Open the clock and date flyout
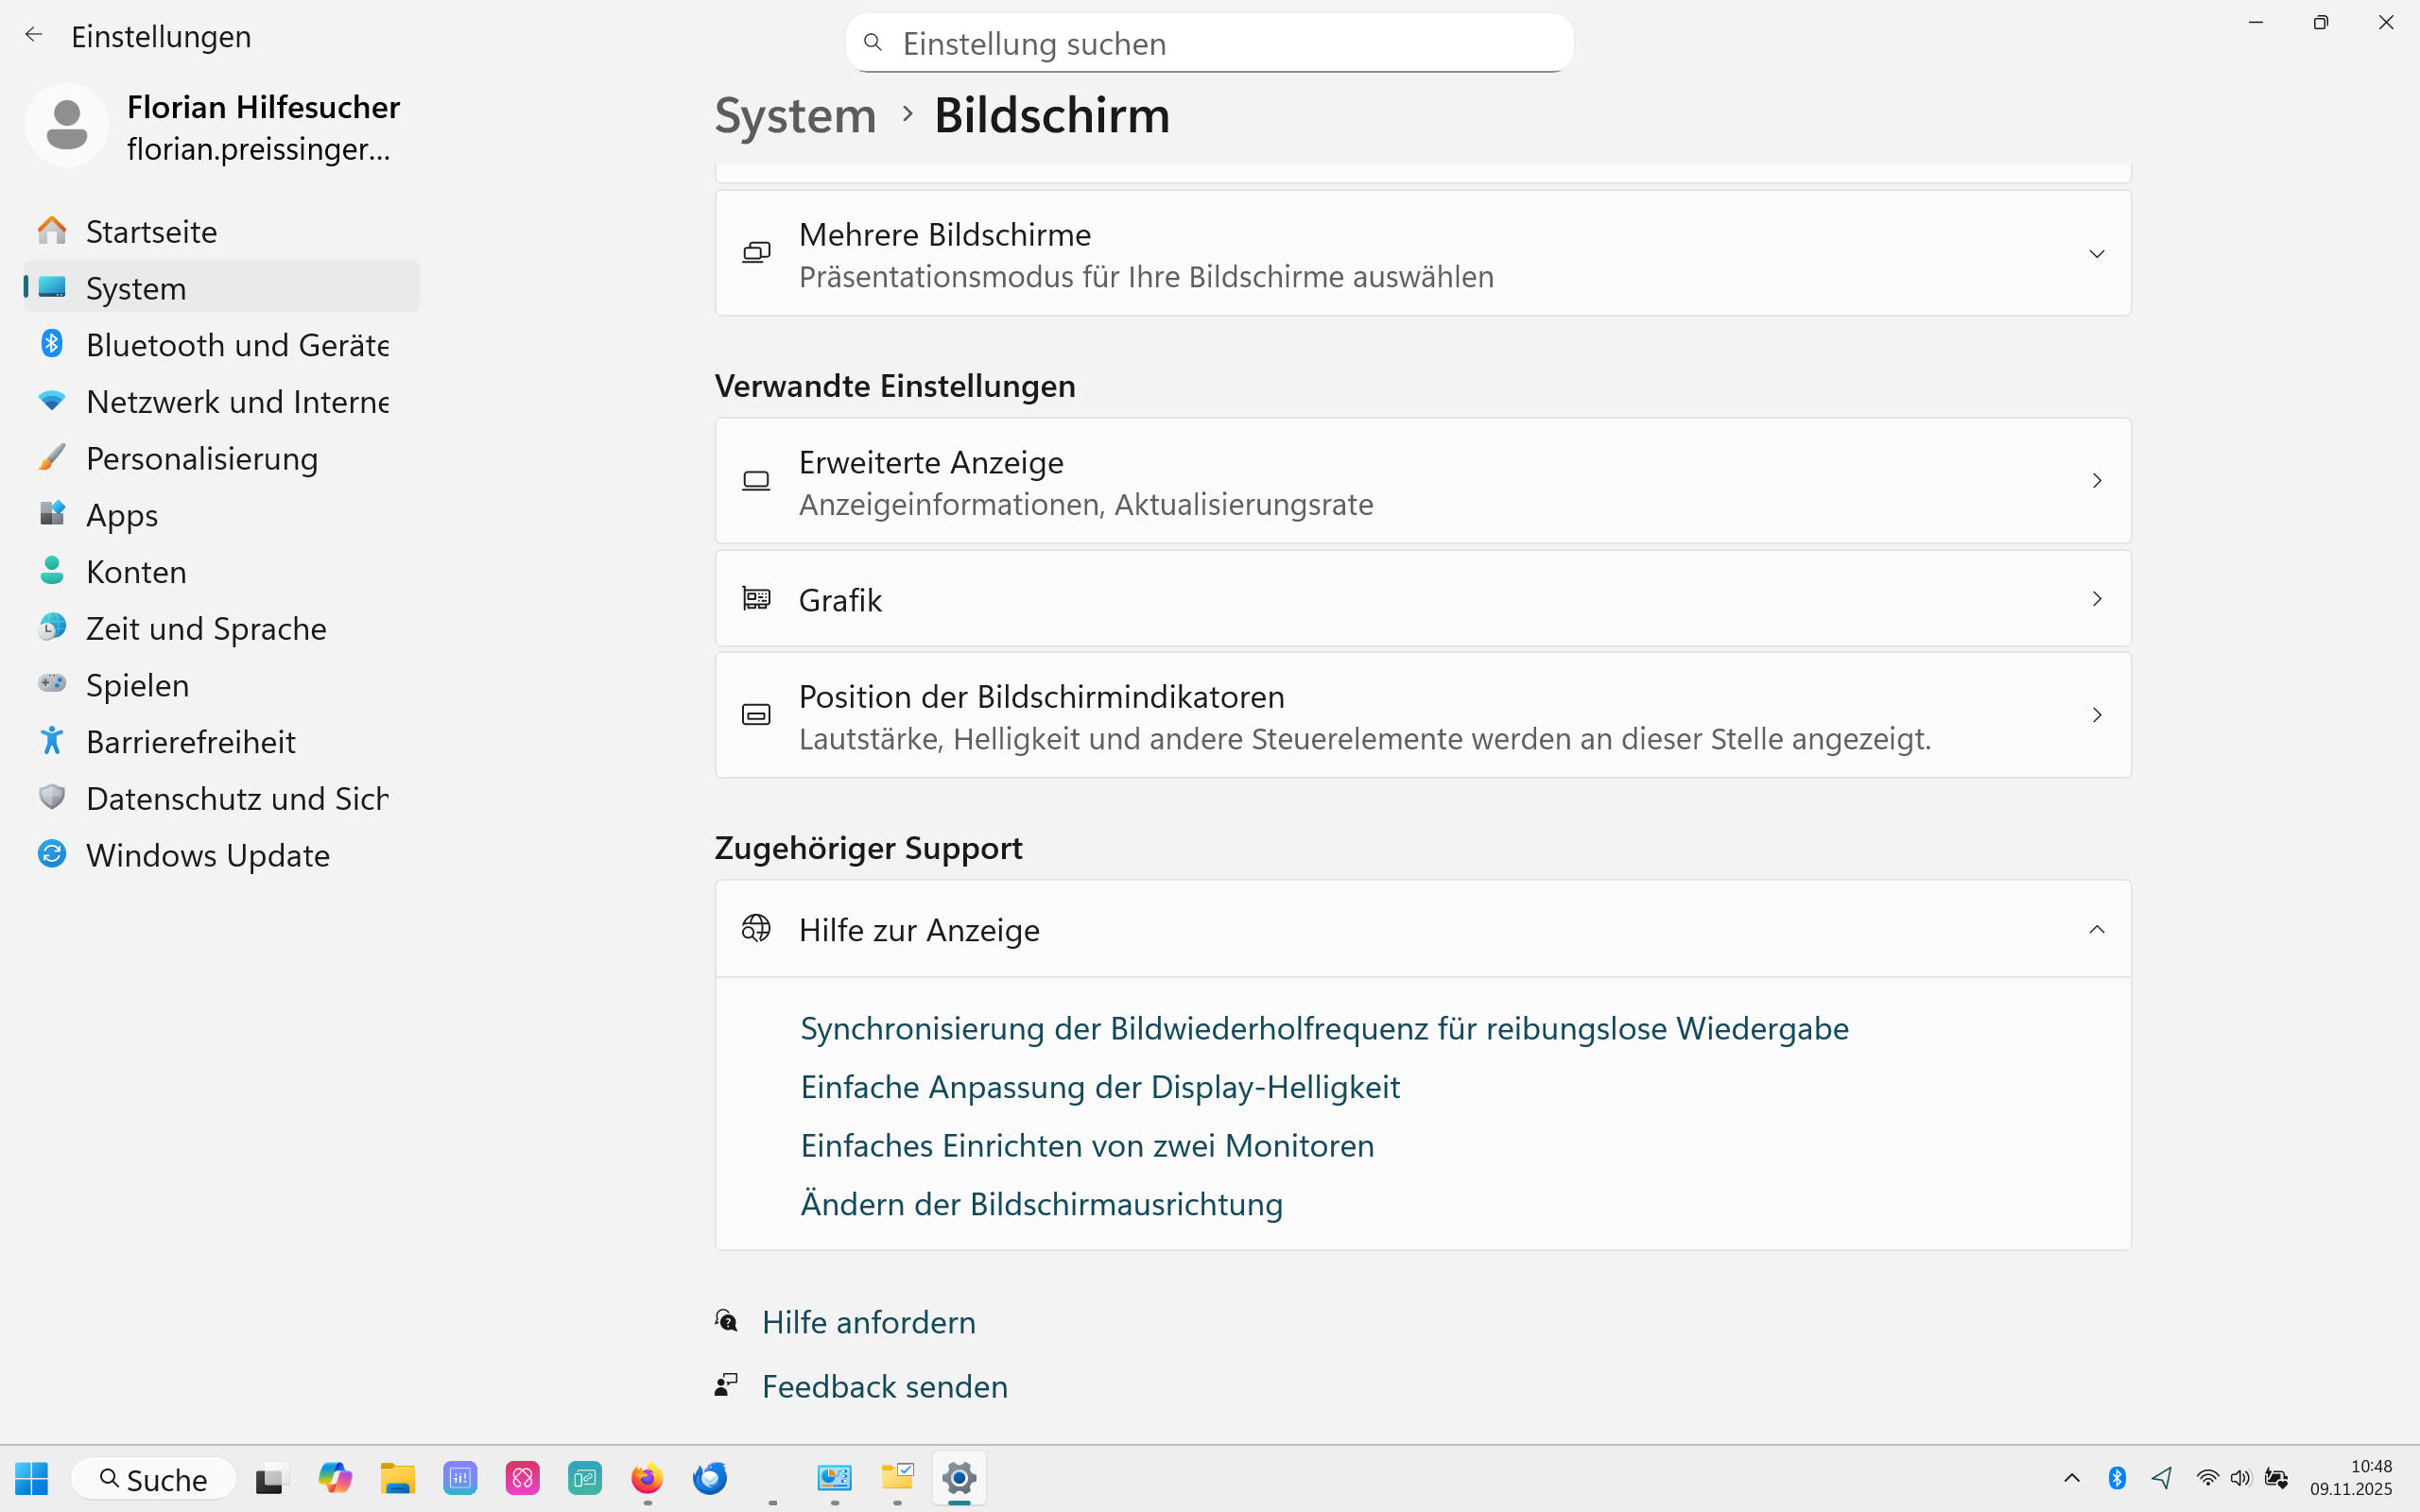 coord(2351,1477)
